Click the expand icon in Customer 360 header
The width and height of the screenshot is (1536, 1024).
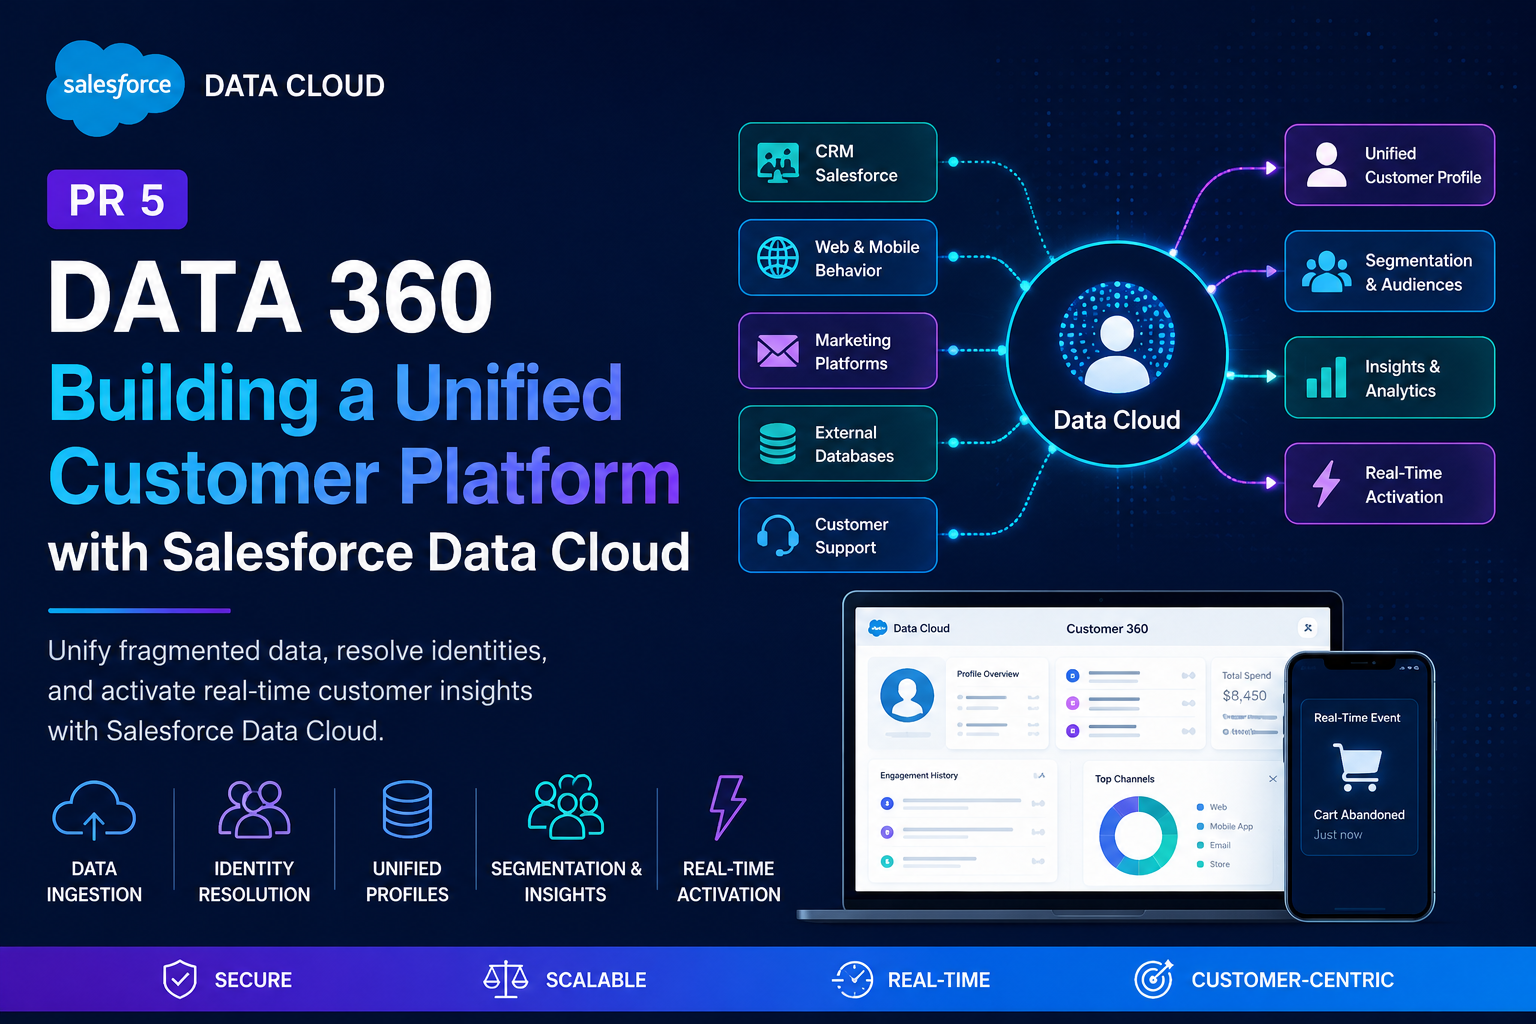[x=1308, y=628]
